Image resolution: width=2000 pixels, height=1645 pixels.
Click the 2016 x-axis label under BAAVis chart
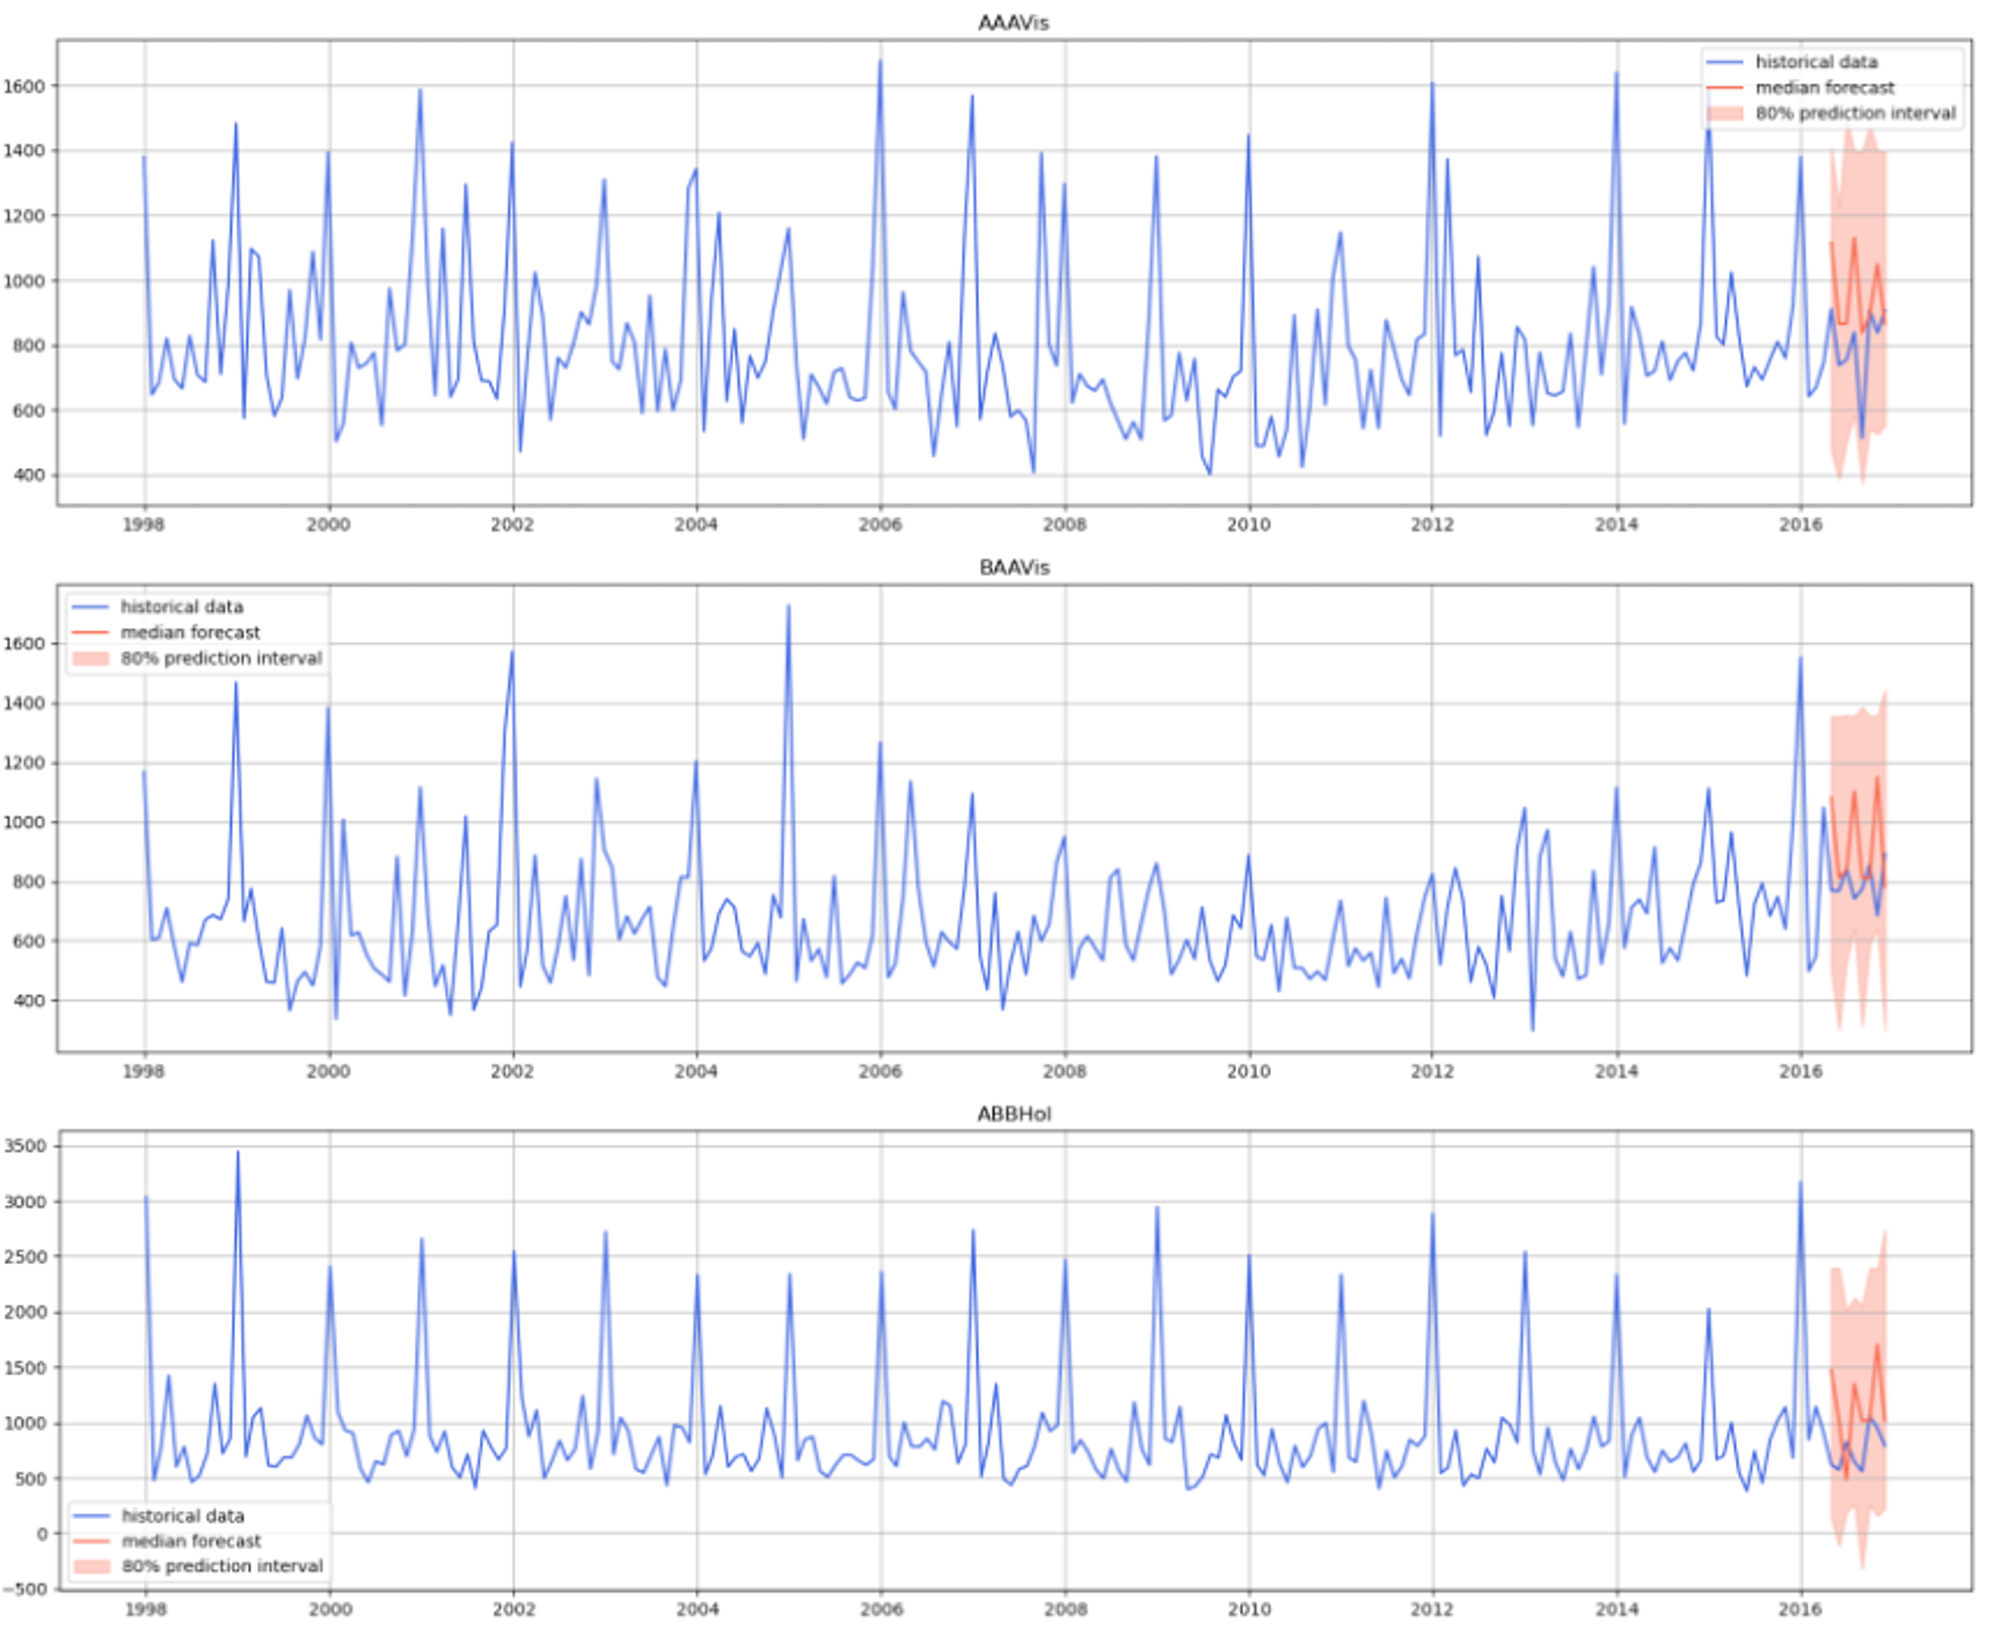pos(1800,1071)
